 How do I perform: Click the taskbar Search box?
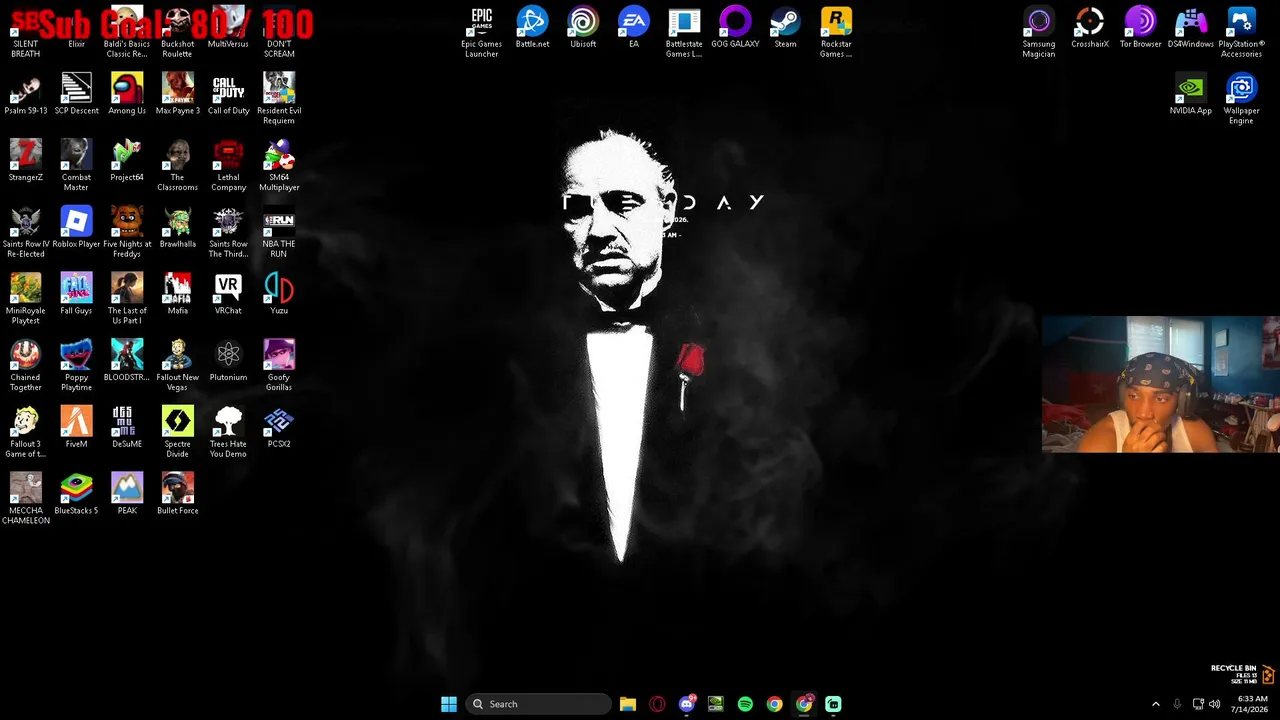coord(539,704)
